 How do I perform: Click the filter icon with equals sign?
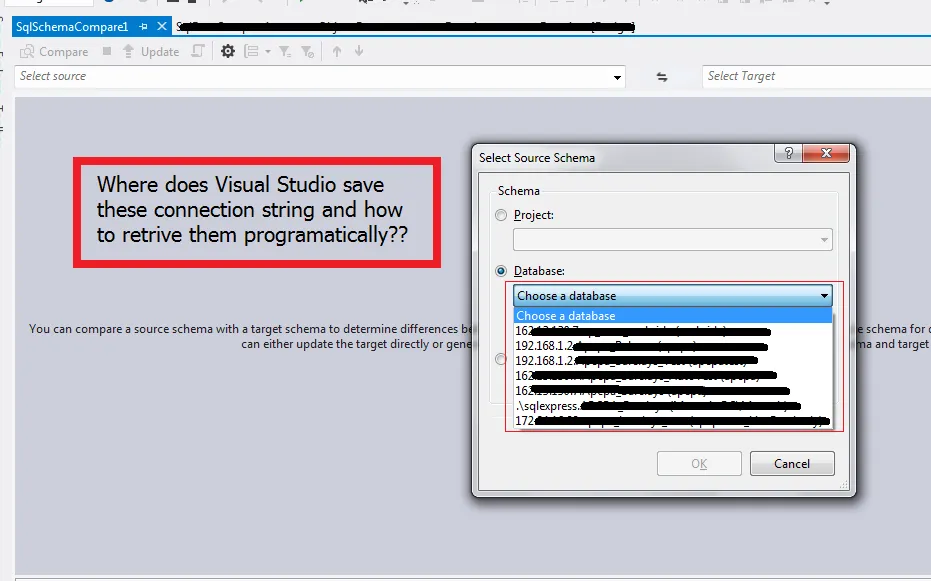pyautogui.click(x=285, y=52)
